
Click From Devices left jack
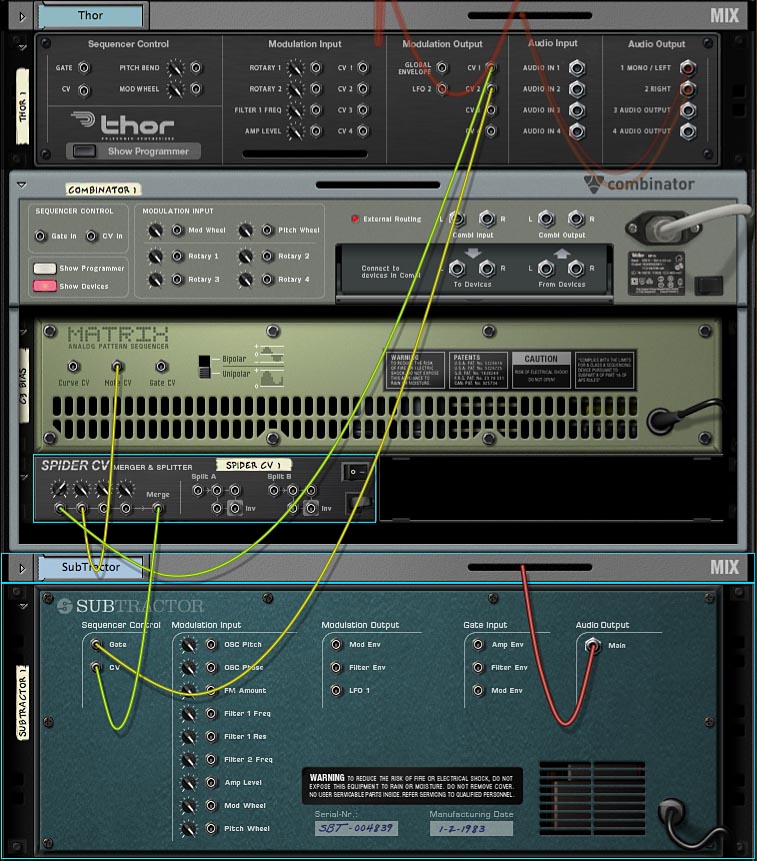point(546,268)
